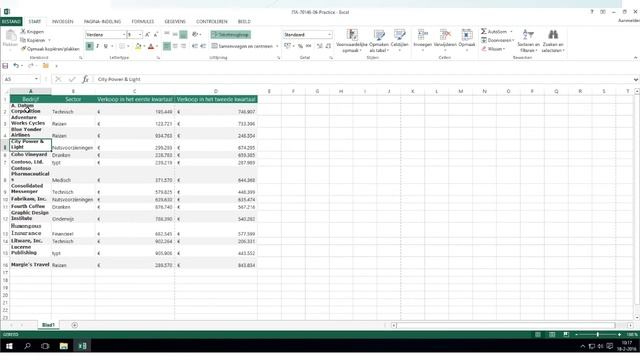Click the fx insert function icon
Image resolution: width=640 pixels, height=360 pixels.
pyautogui.click(x=85, y=79)
